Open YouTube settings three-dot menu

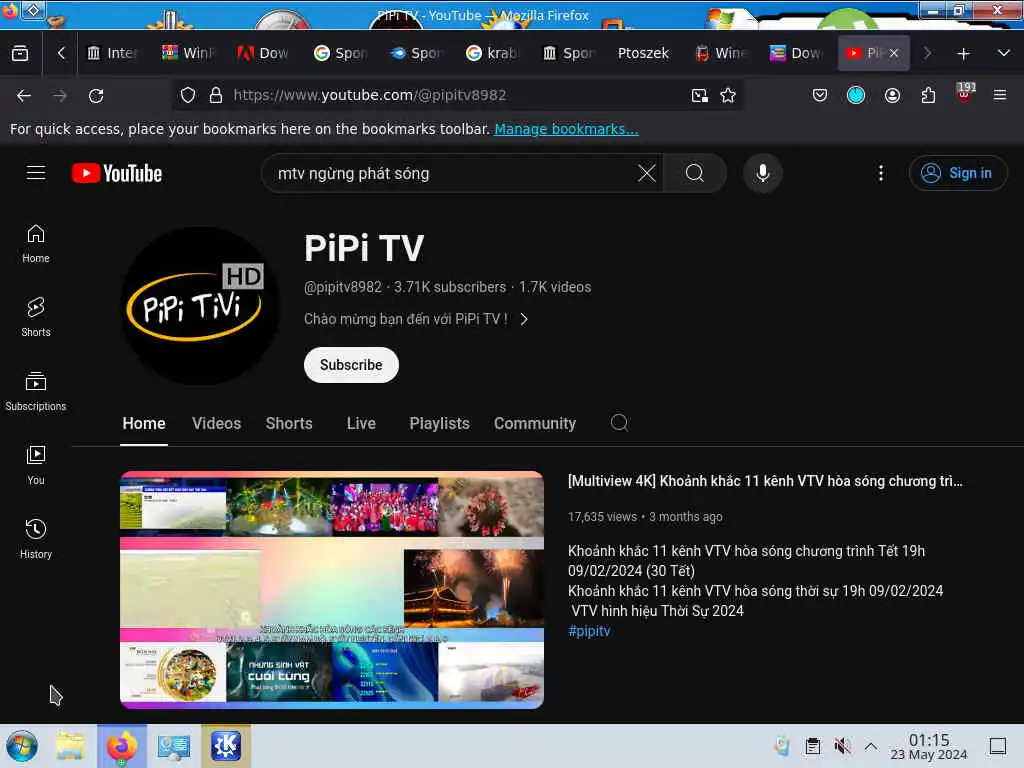click(x=881, y=173)
